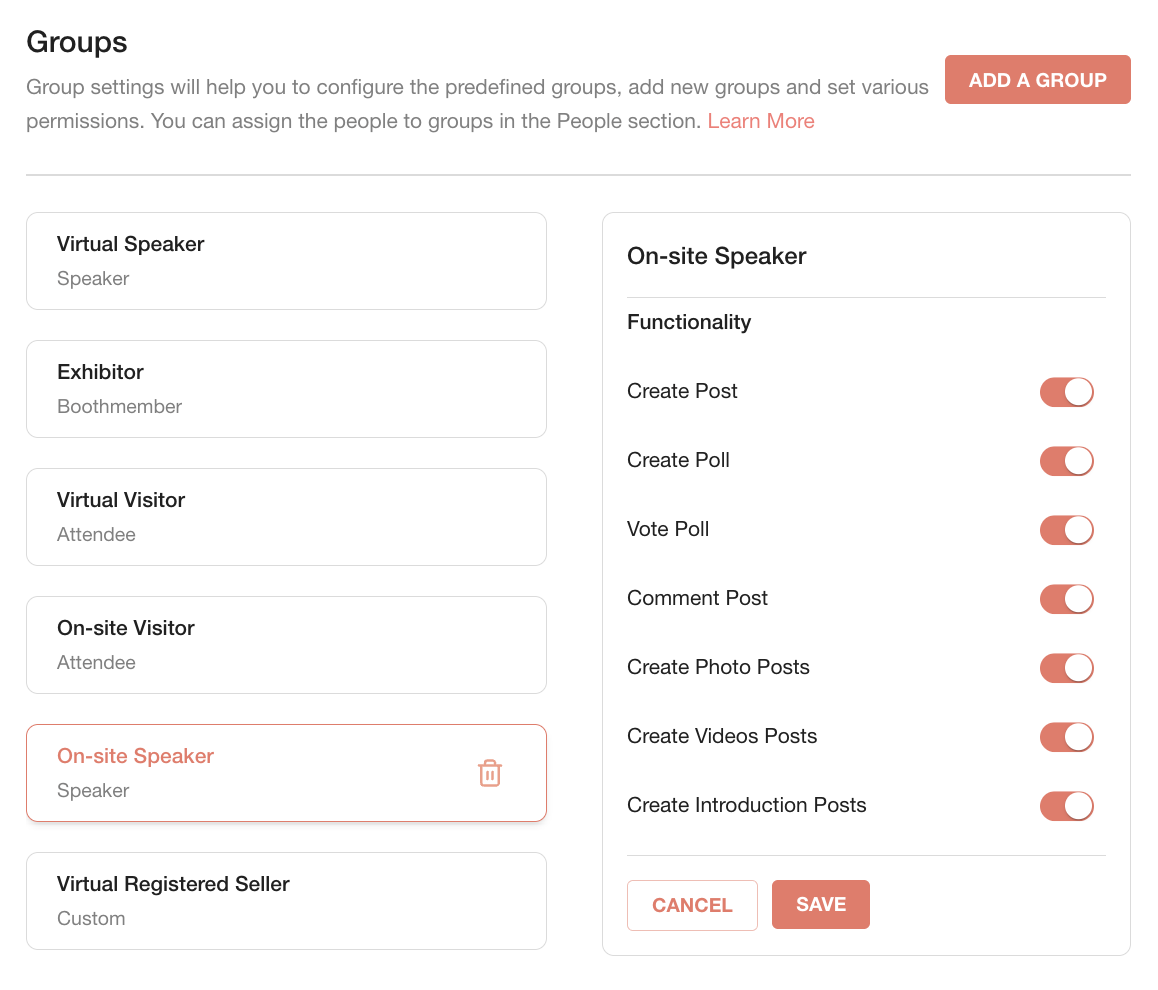1158x990 pixels.
Task: Select the Virtual Speaker group
Action: click(x=287, y=261)
